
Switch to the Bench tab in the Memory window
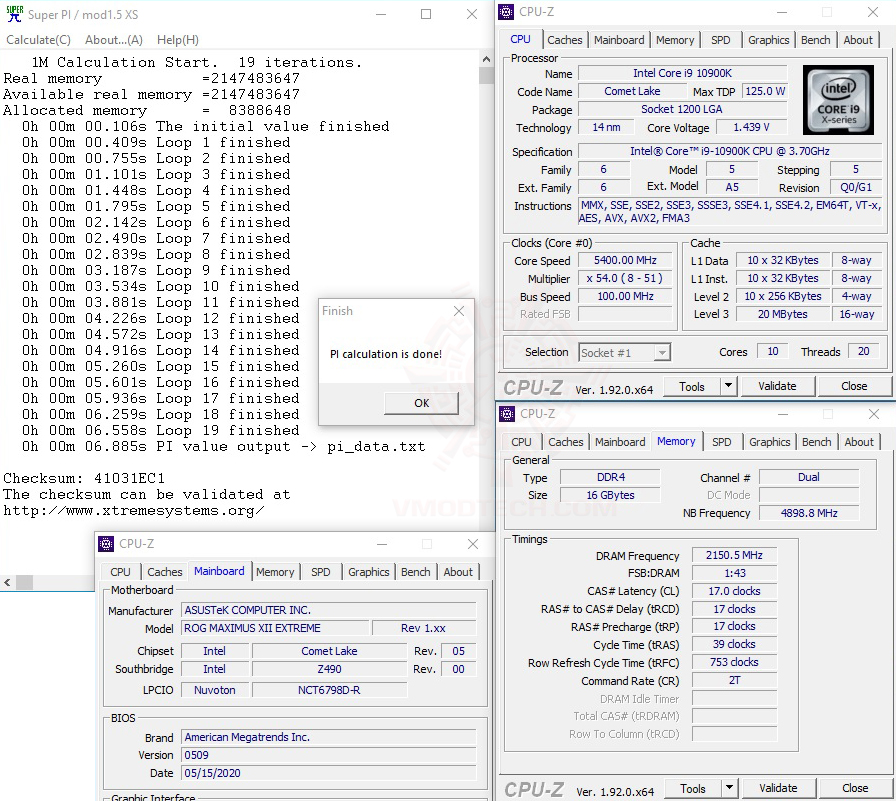point(817,441)
